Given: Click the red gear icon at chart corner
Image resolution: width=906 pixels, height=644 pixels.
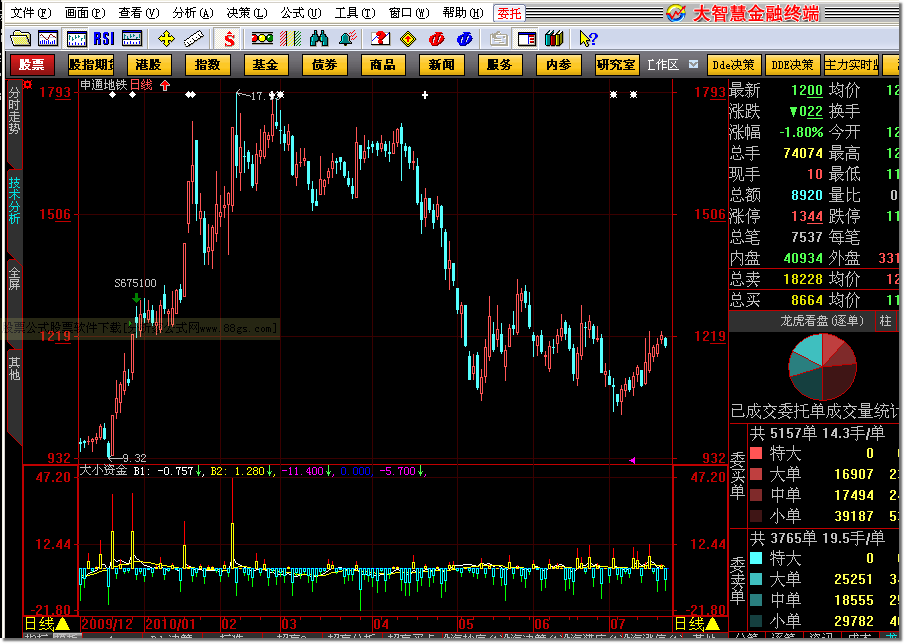Looking at the screenshot, I should tap(28, 85).
